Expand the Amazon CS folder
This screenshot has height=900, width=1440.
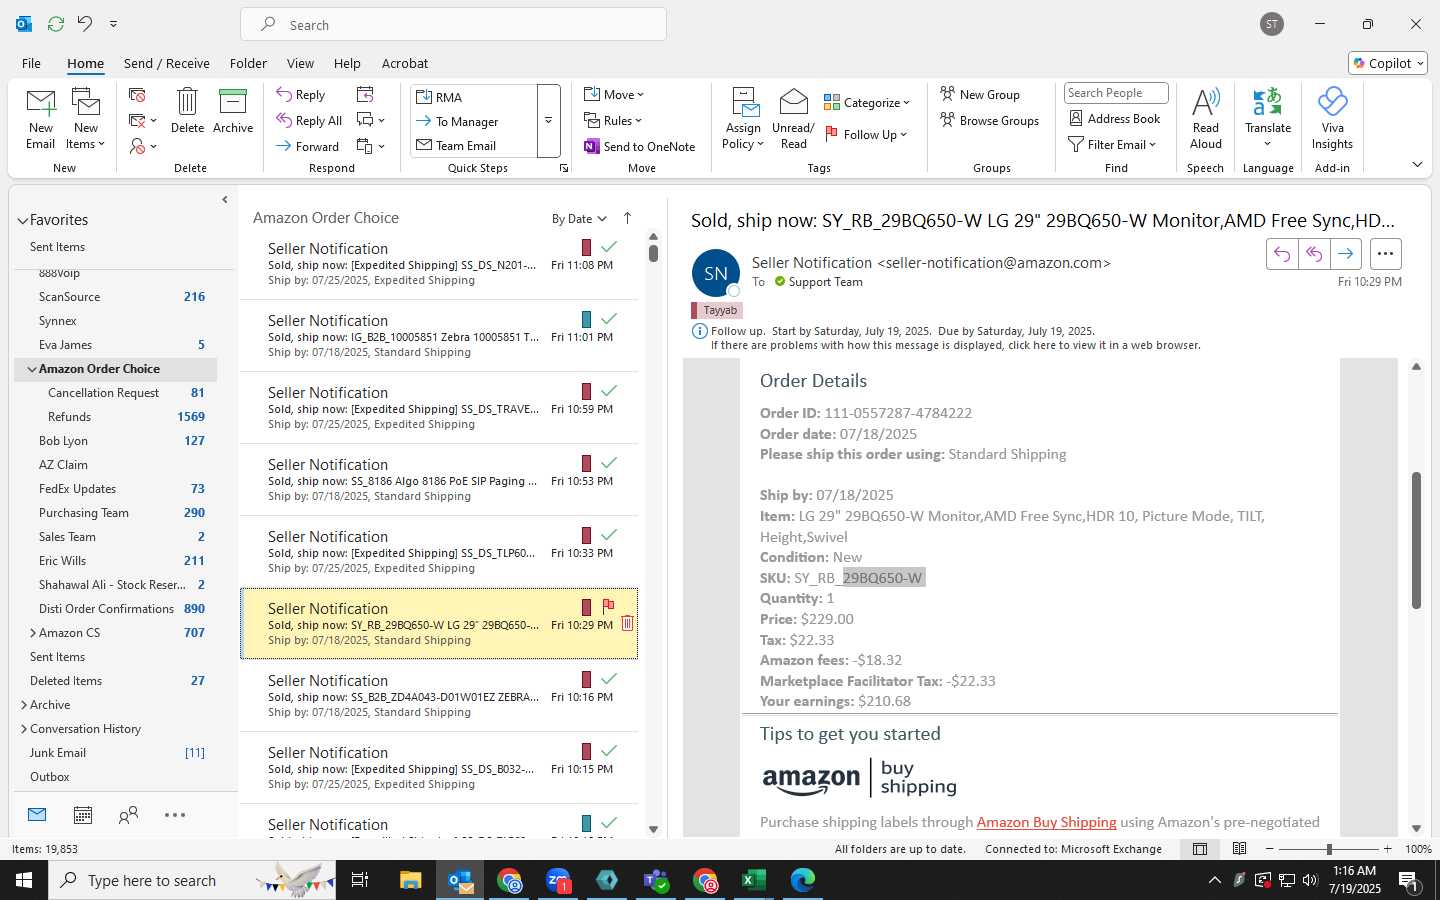point(33,633)
